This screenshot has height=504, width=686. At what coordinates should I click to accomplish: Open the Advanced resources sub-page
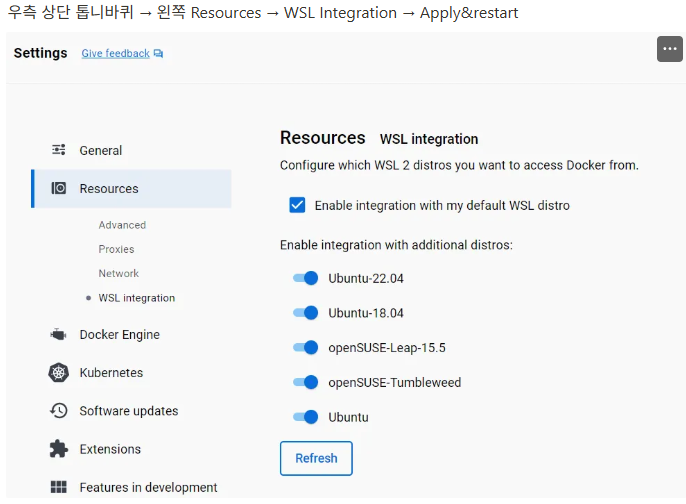click(x=122, y=225)
